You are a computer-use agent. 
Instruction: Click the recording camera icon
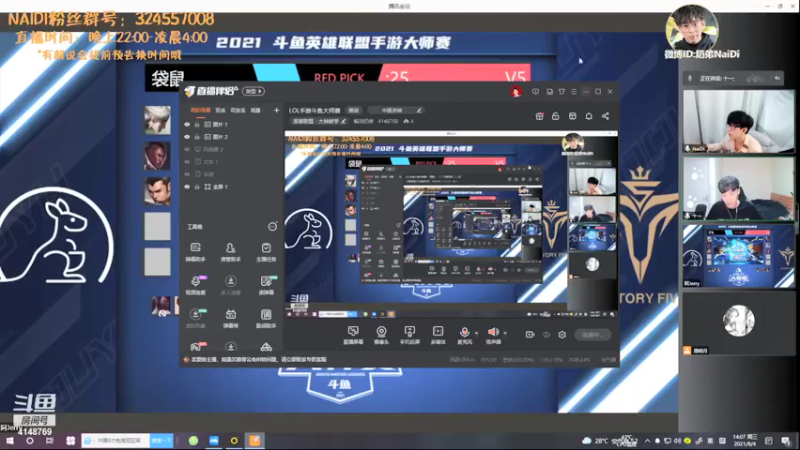[x=530, y=335]
